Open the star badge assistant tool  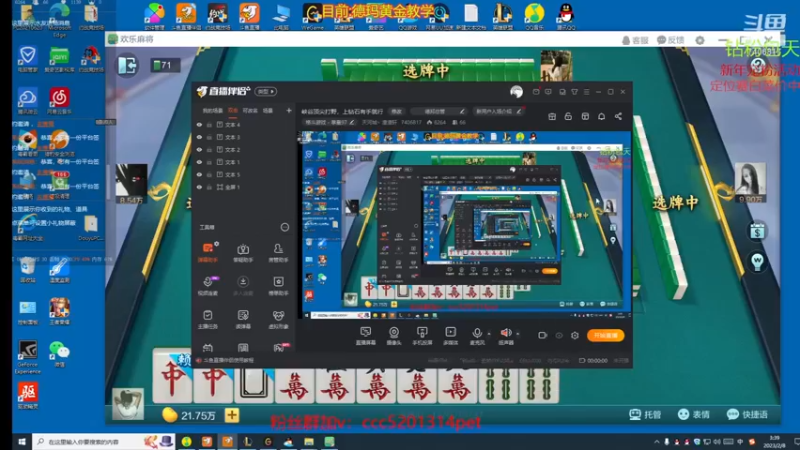278,286
